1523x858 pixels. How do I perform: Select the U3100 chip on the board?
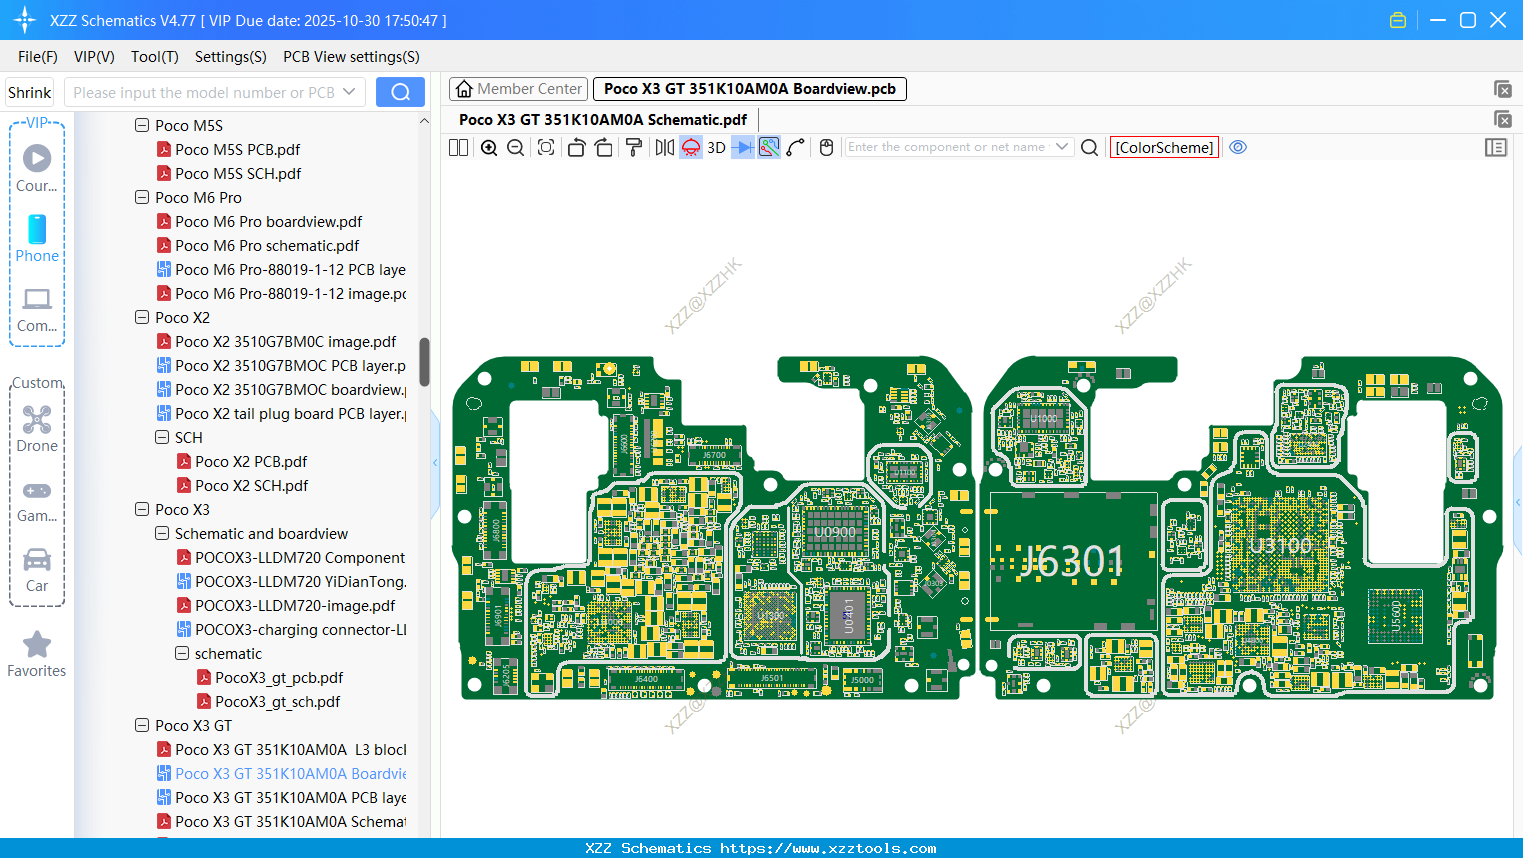1280,546
